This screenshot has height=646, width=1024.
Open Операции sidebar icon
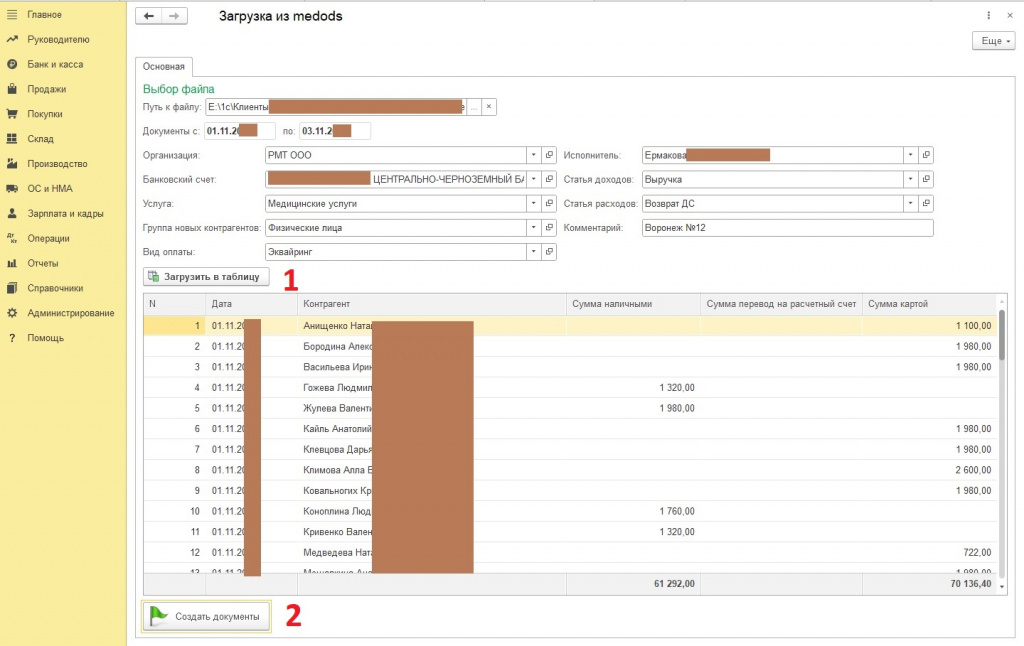click(12, 238)
